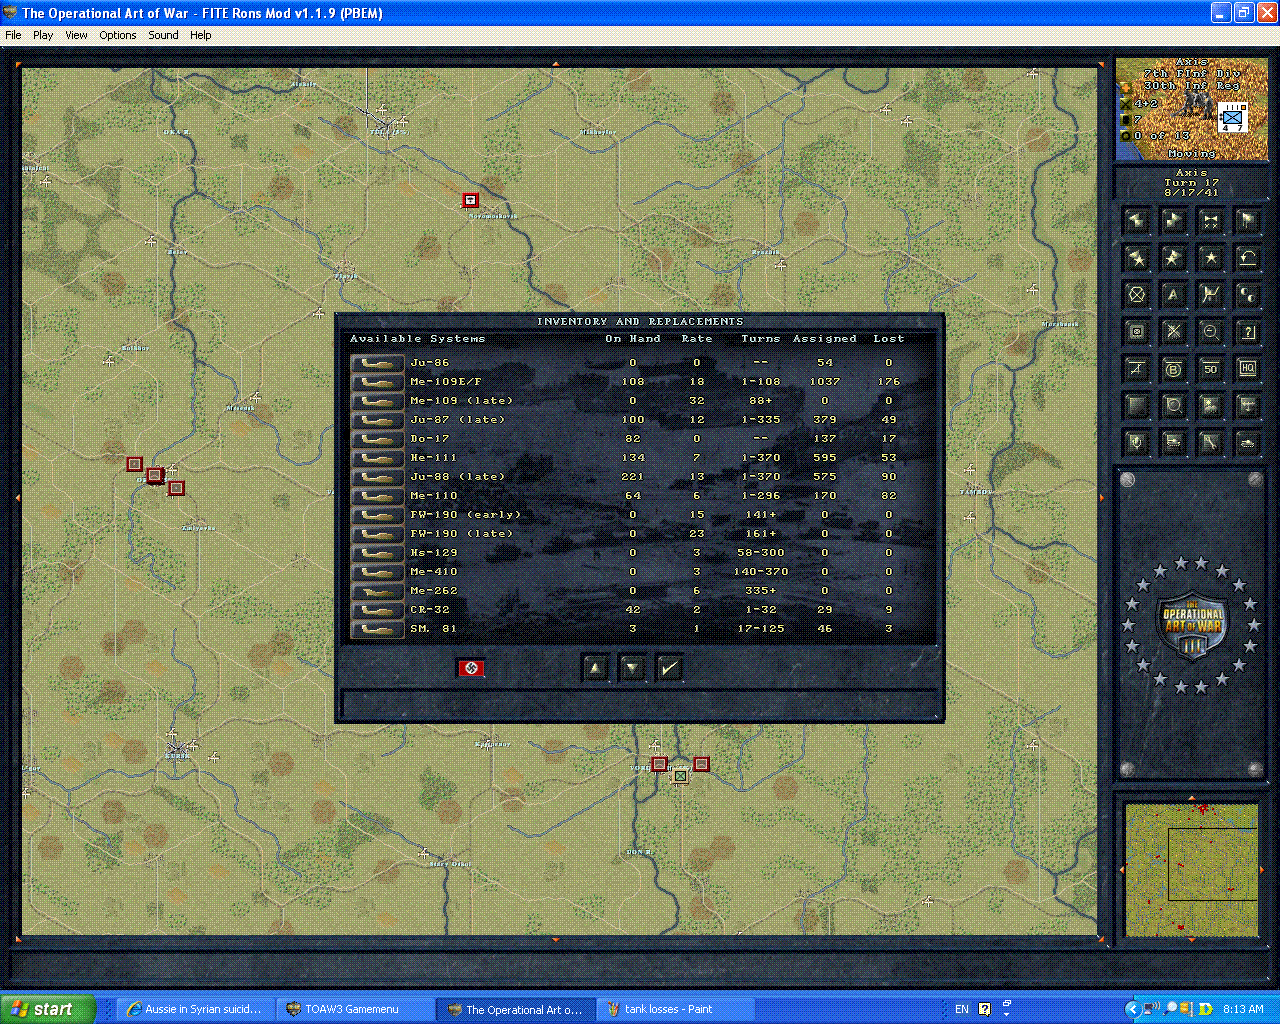Click the letter A sidebar icon
This screenshot has height=1024, width=1280.
click(x=1173, y=294)
